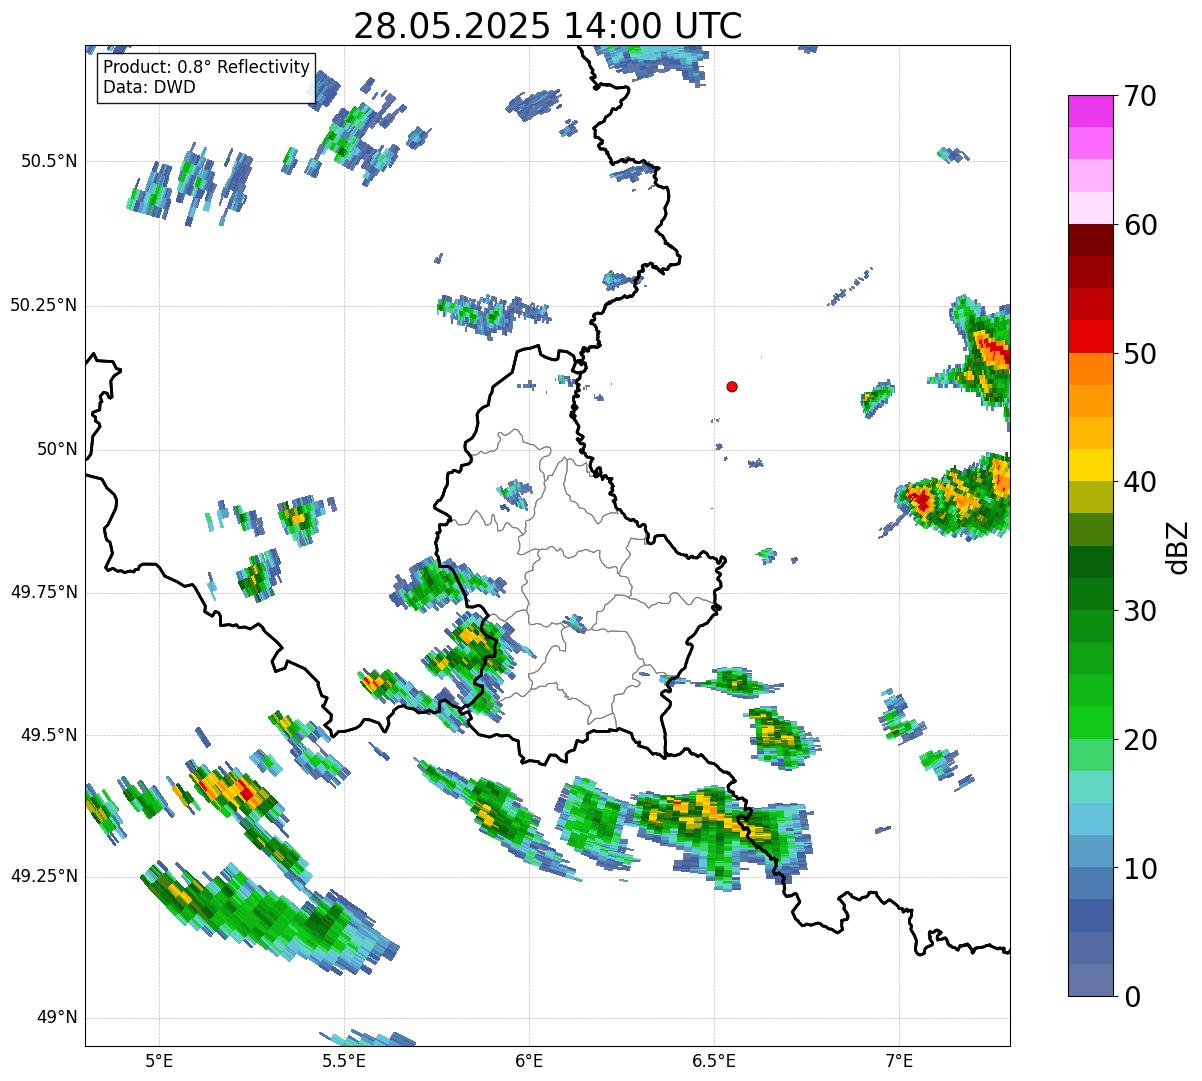Screen dimensions: 1202x1081
Task: Click the dark maroon colorbar segment below 60
Action: click(1089, 240)
